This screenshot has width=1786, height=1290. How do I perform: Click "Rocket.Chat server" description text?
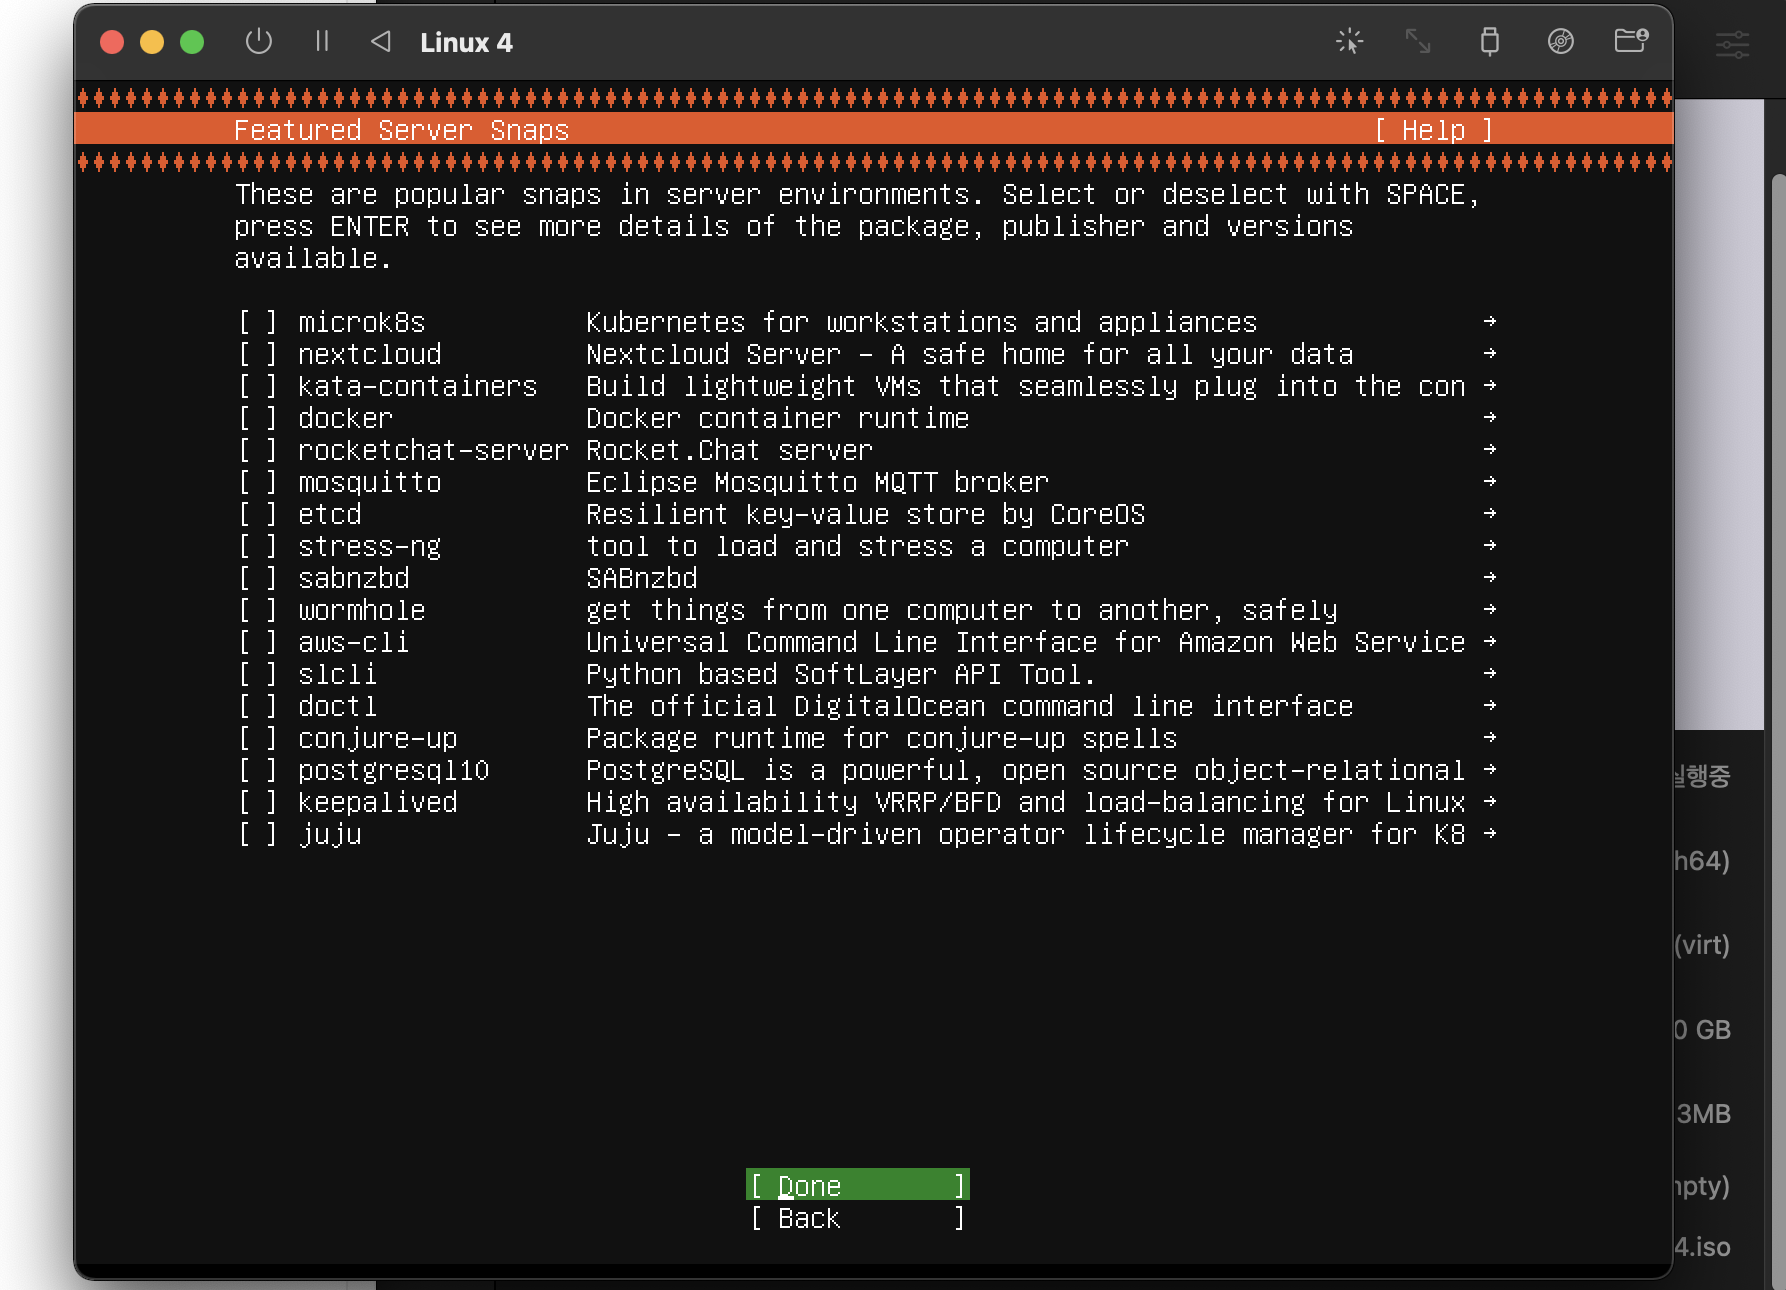729,450
